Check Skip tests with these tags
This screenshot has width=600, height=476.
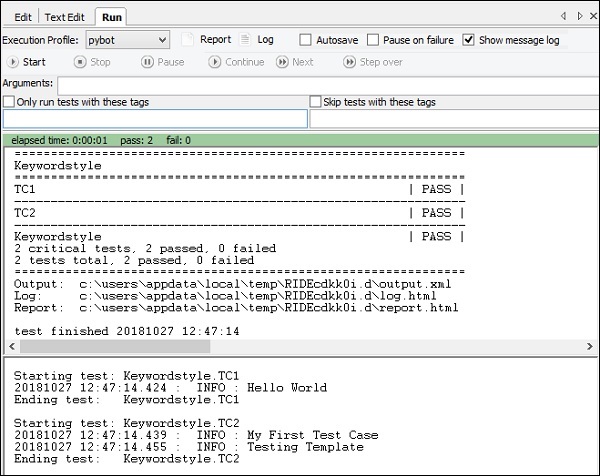coord(316,102)
